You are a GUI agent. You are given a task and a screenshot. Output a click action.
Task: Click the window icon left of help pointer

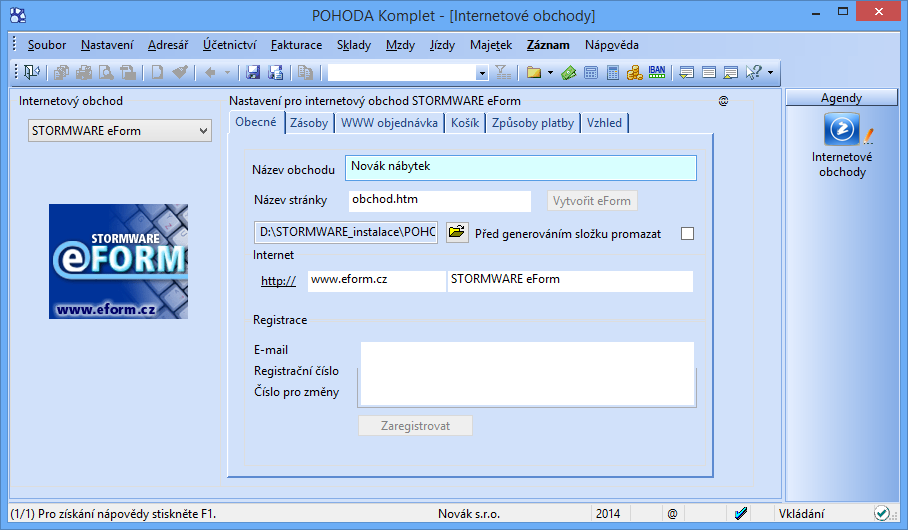tap(731, 72)
